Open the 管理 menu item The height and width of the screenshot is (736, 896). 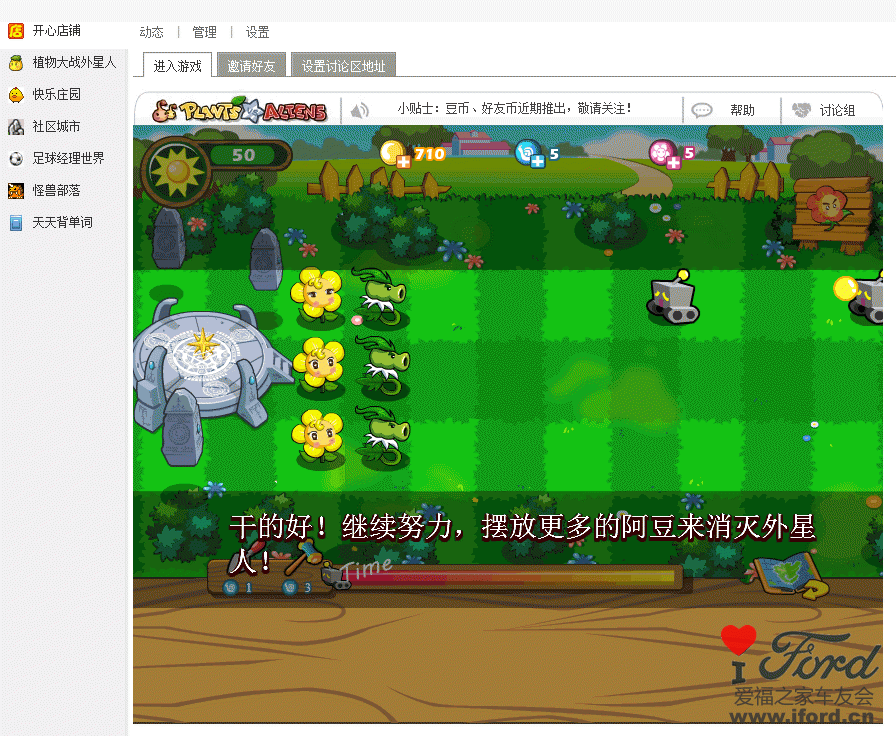pyautogui.click(x=205, y=33)
